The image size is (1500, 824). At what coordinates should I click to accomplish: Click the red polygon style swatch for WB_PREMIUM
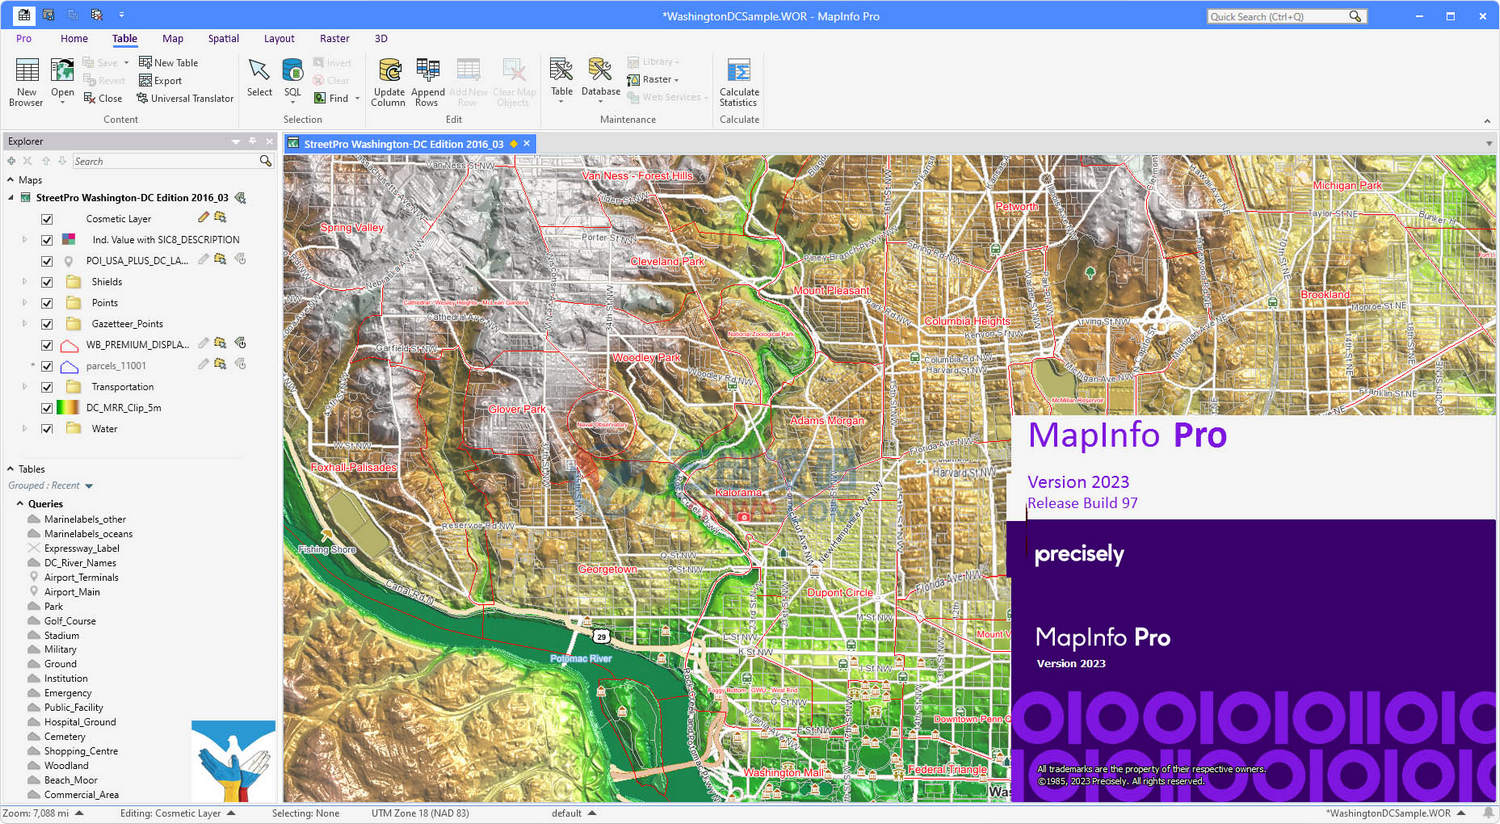69,345
